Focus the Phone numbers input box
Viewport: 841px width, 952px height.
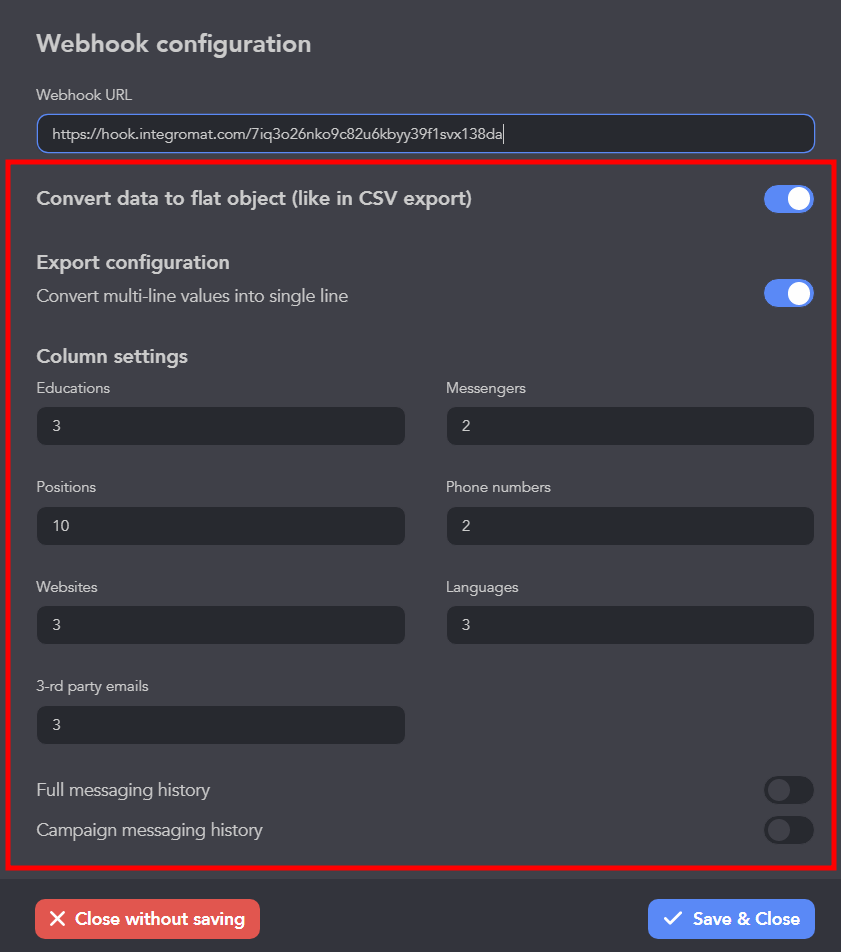(629, 526)
